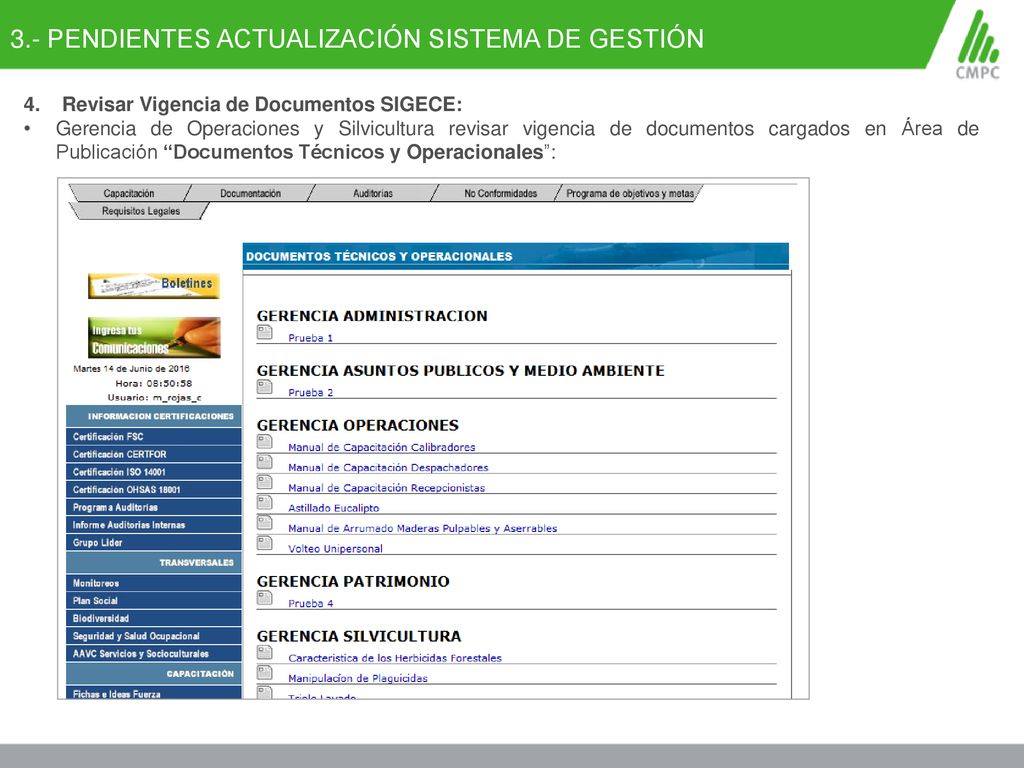Open Manual de Arrumado Maderas Pulpables link
The image size is (1024, 768).
coord(423,528)
